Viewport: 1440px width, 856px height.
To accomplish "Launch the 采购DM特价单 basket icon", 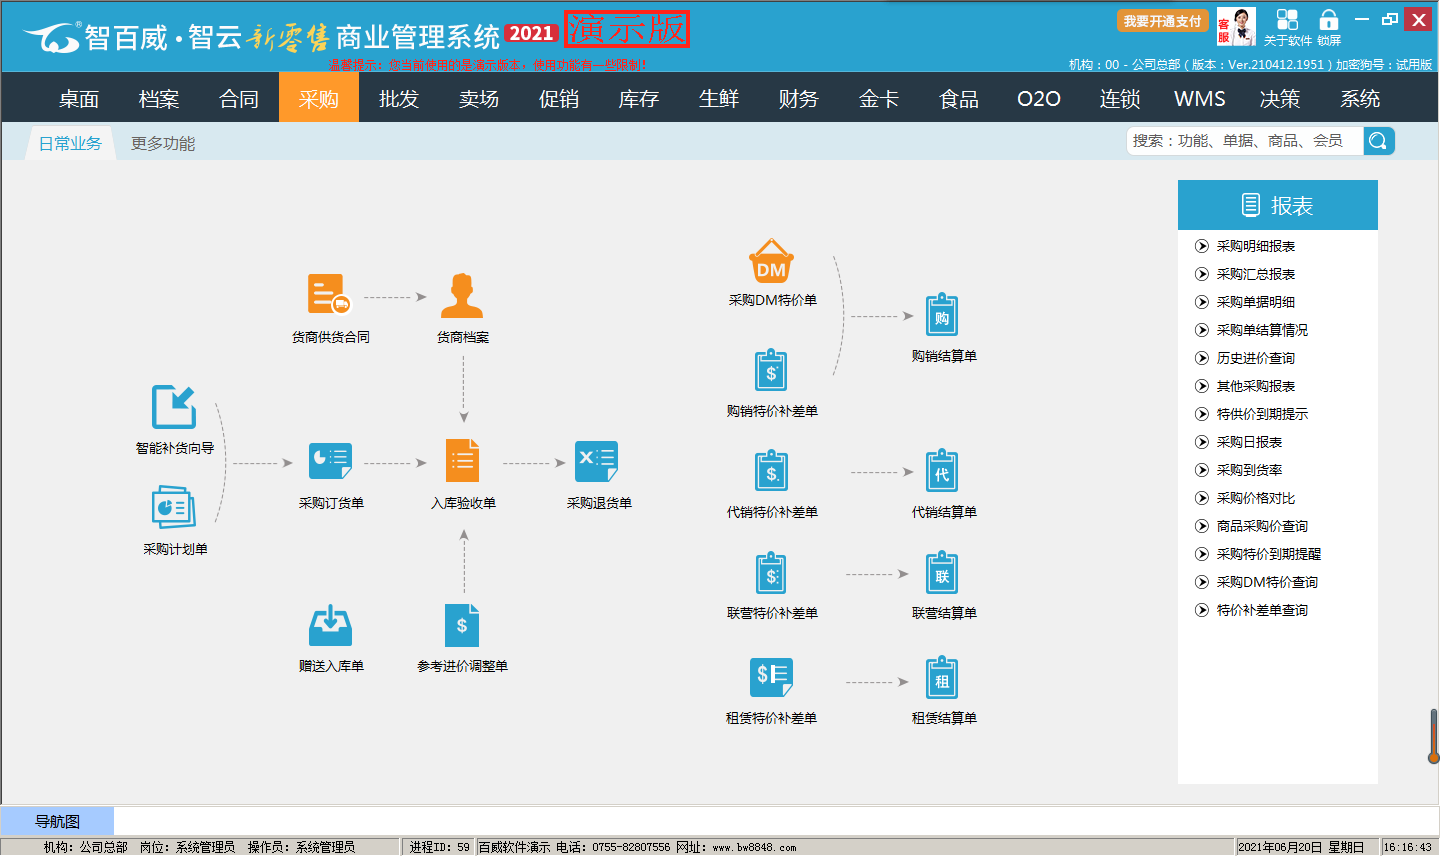I will pos(771,262).
